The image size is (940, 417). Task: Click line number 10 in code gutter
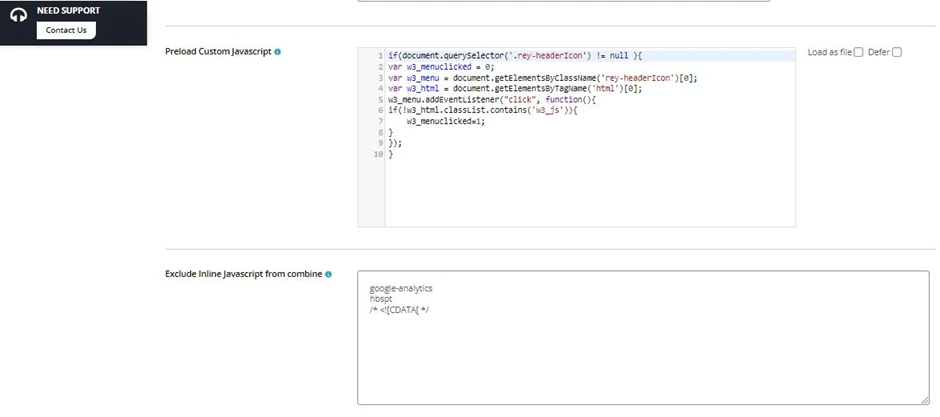click(x=378, y=154)
